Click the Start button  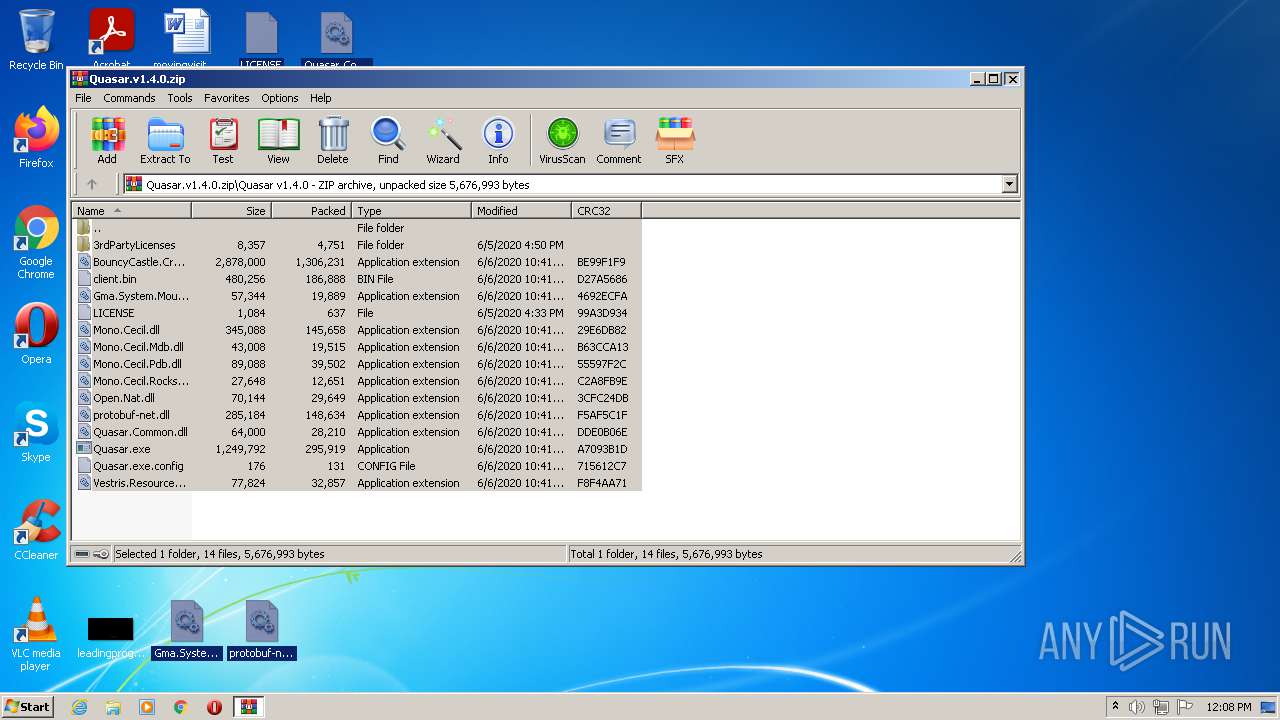click(x=27, y=706)
